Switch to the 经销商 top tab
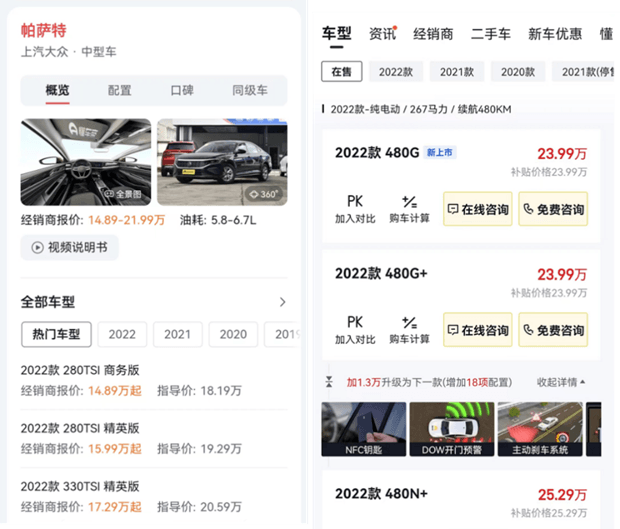This screenshot has width=620, height=529. click(x=433, y=34)
